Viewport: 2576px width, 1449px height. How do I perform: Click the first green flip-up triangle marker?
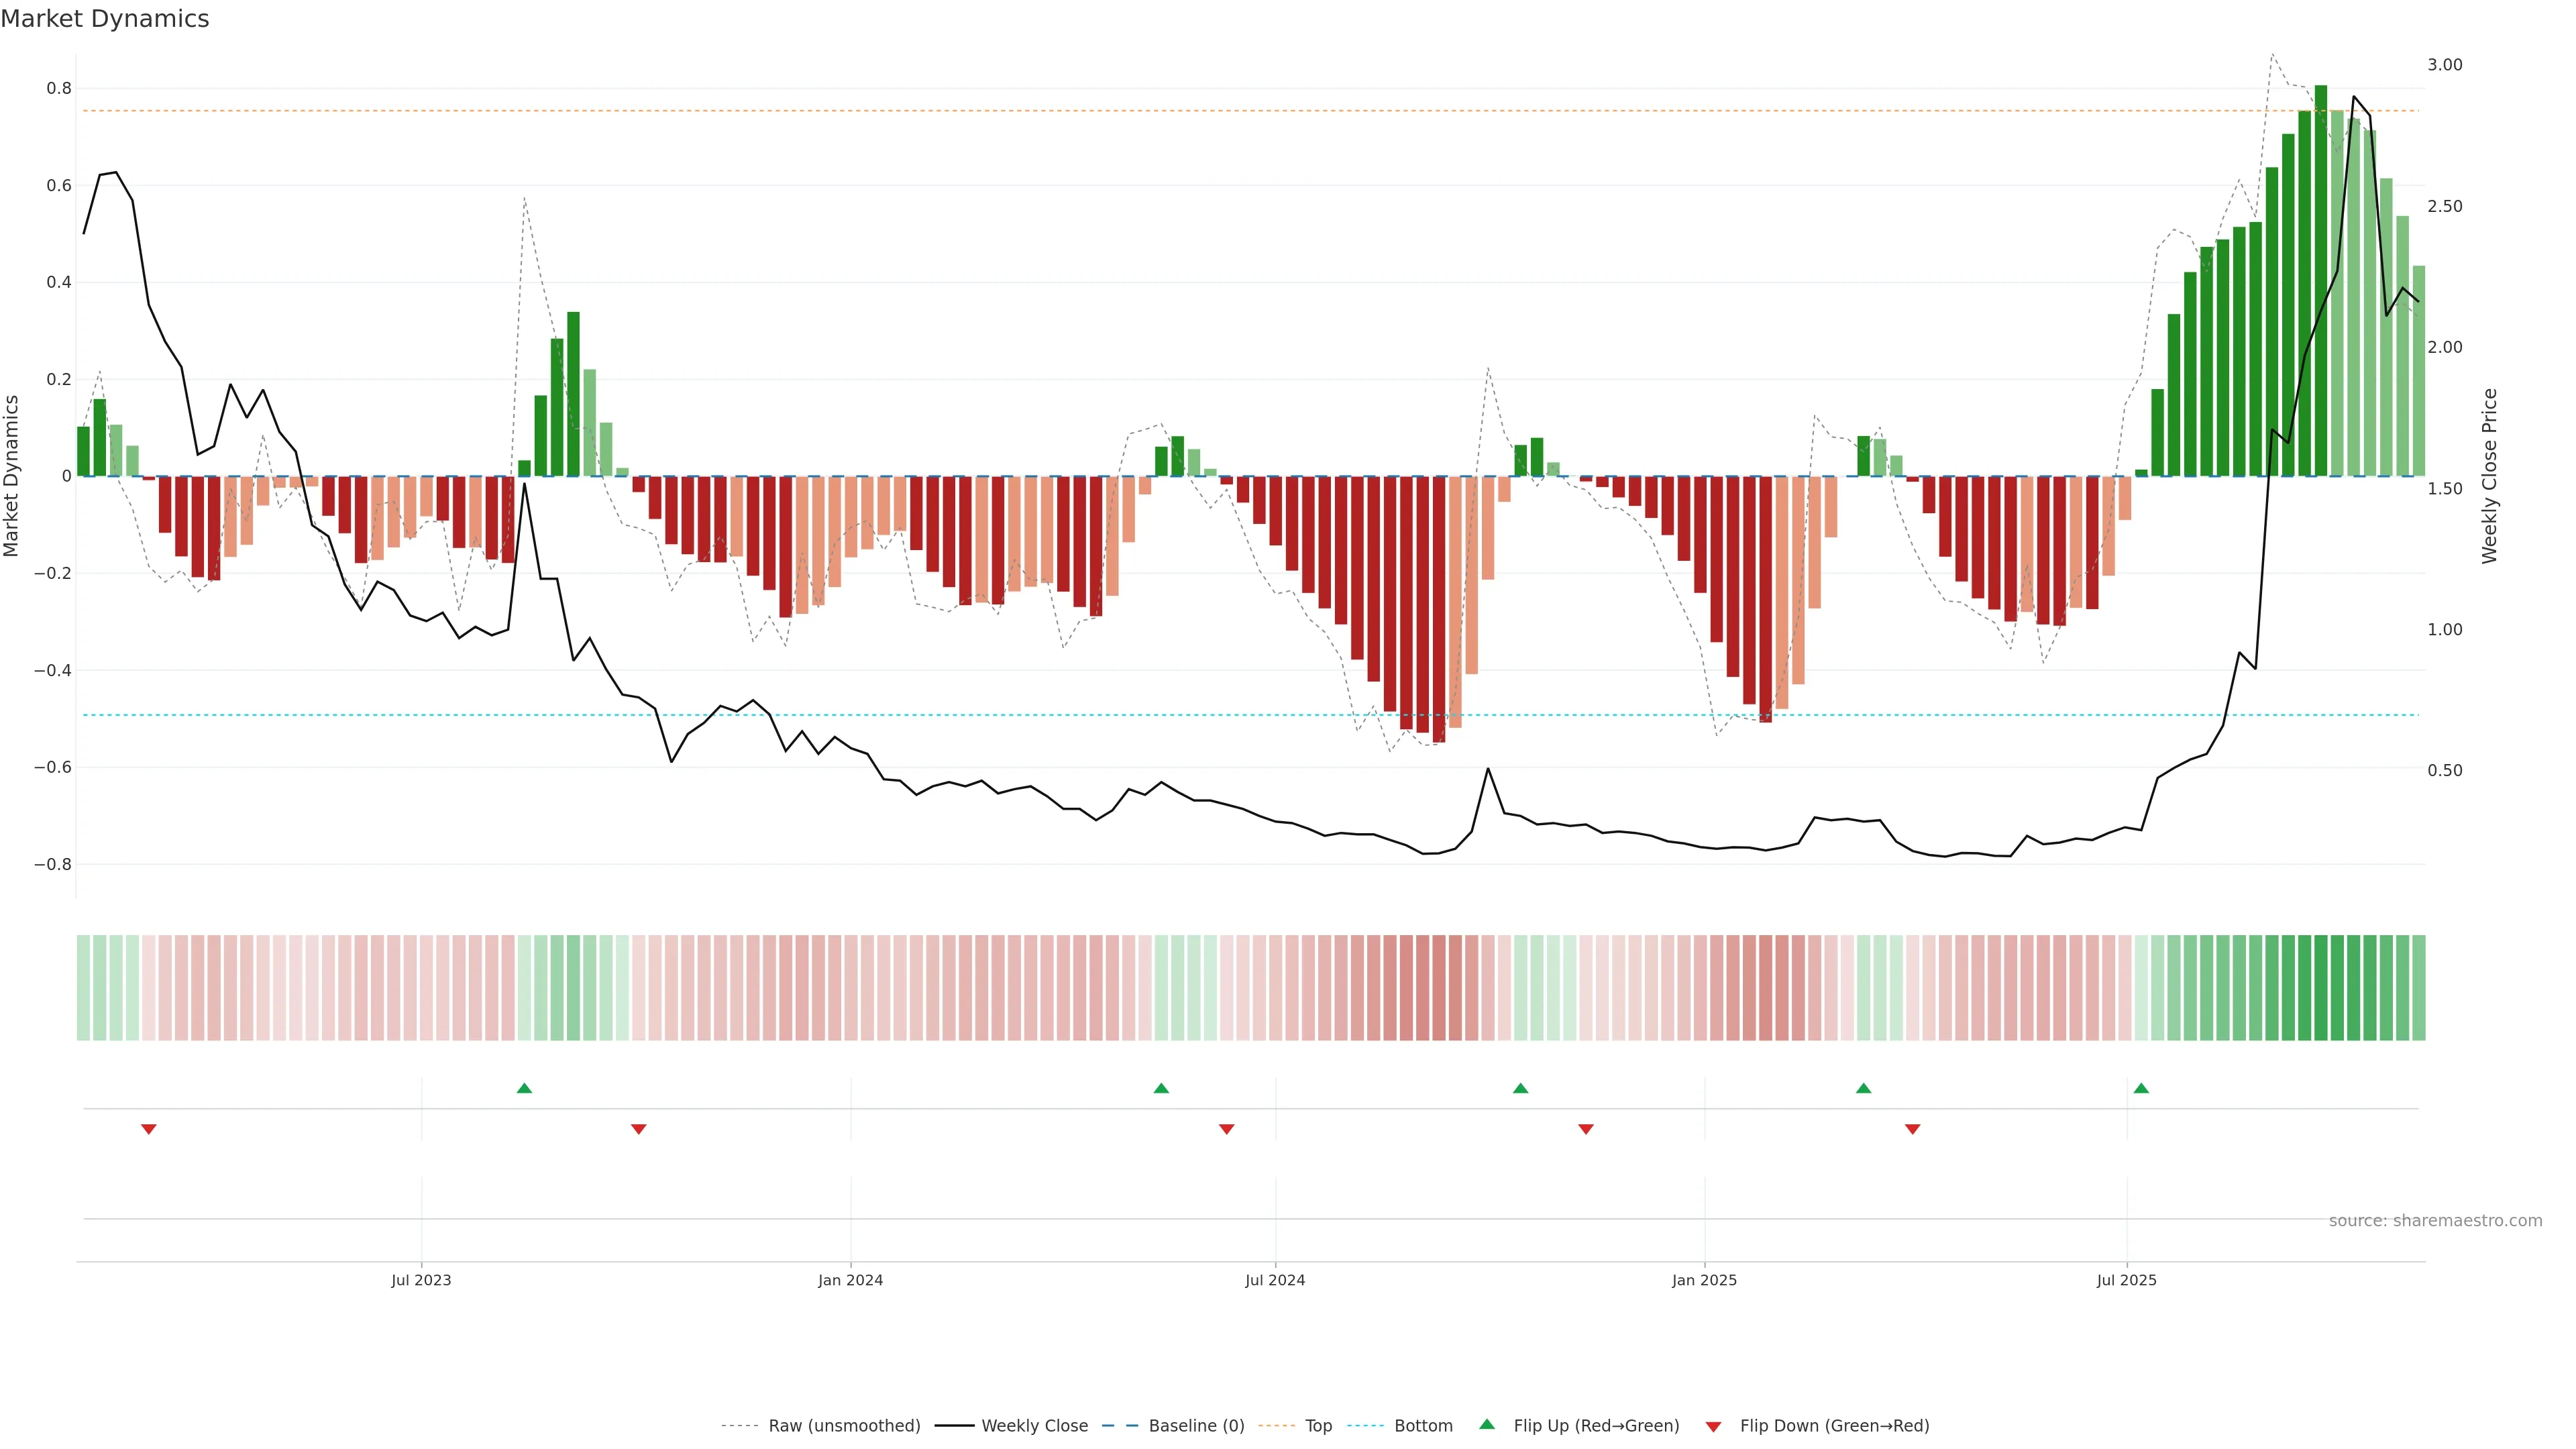[x=524, y=1088]
